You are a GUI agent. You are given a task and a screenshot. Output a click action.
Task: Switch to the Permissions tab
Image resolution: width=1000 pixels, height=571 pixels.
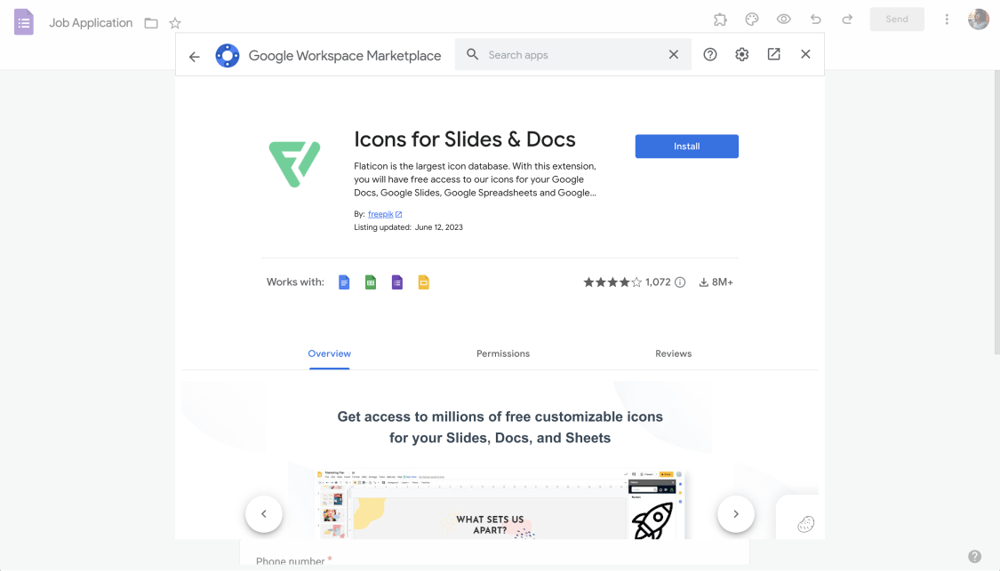(503, 353)
